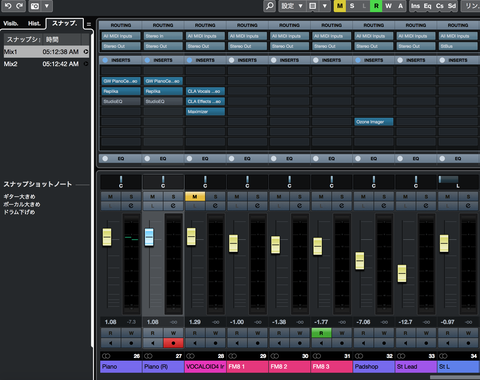The image size is (480, 380).
Task: Click the recall icon on the Mix1 row
Action: [86, 52]
